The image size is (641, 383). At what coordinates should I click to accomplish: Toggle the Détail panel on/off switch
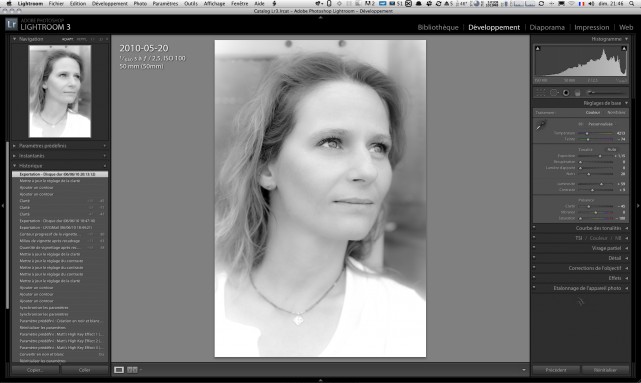point(534,258)
